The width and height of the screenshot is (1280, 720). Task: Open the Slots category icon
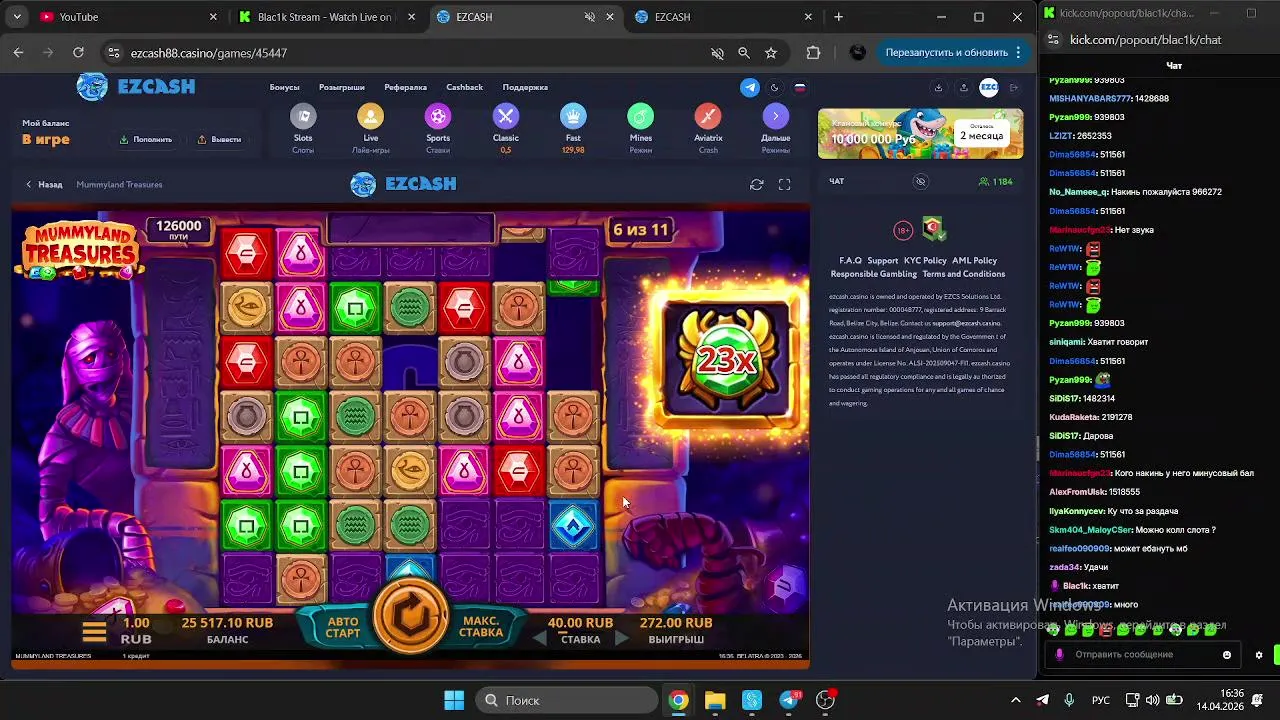303,117
